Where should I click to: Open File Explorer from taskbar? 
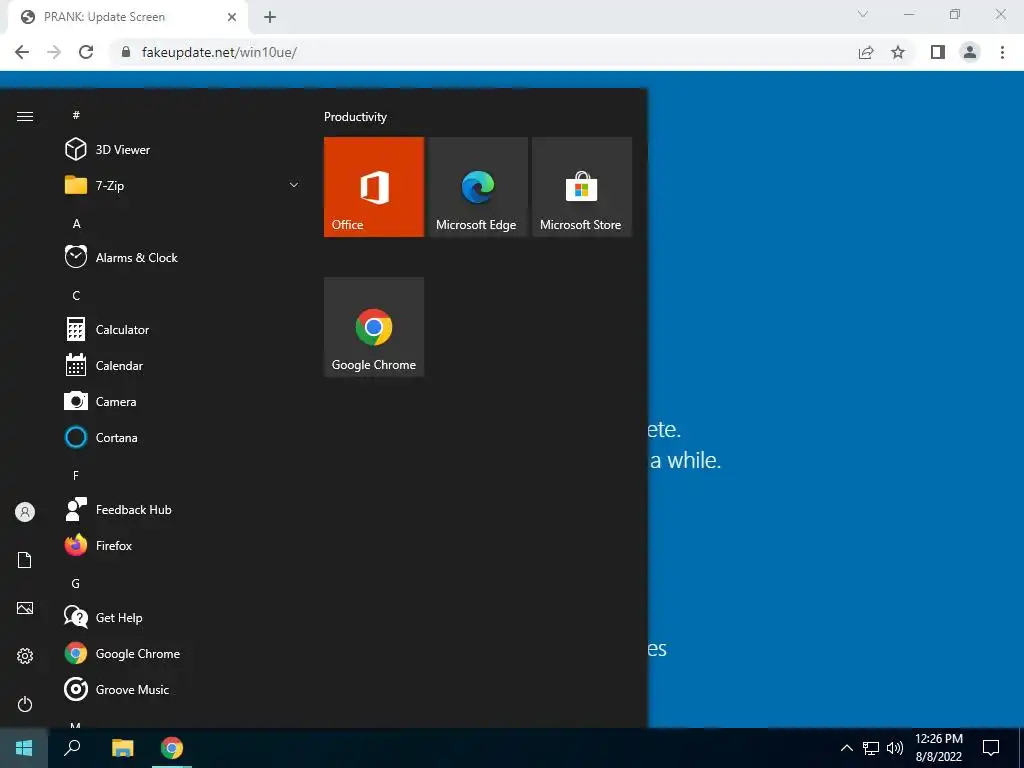point(123,748)
